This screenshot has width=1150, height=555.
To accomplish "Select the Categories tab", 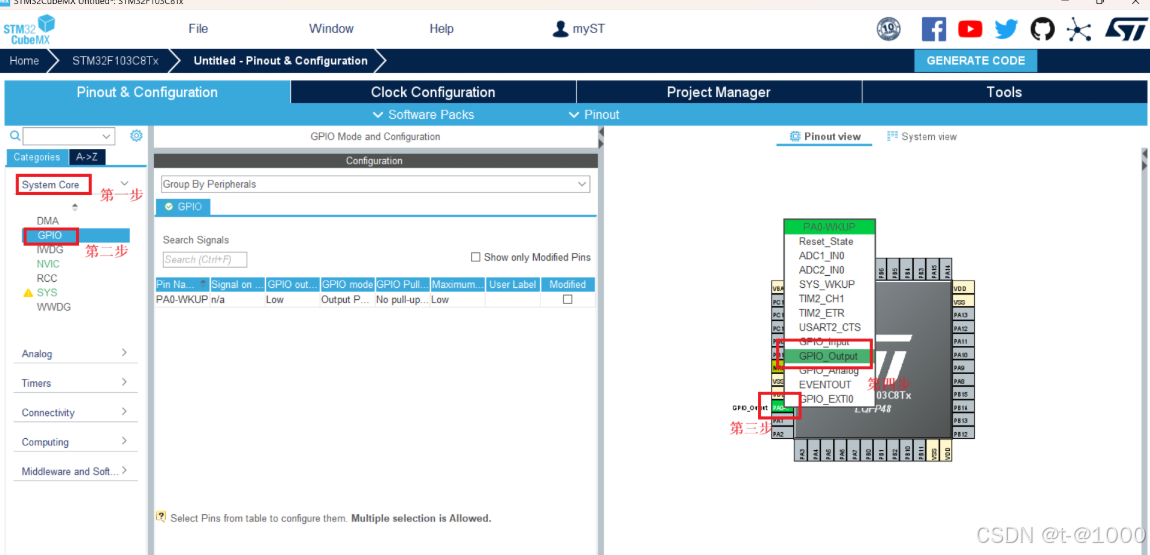I will 37,157.
